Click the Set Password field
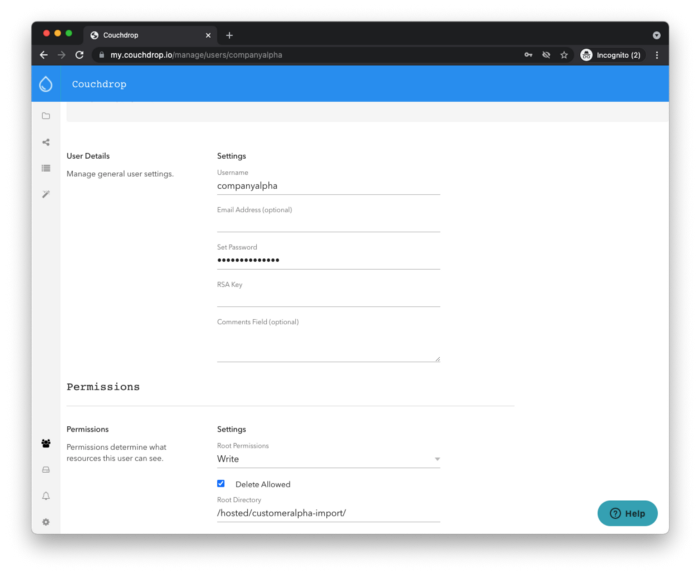700x575 pixels. pyautogui.click(x=329, y=260)
